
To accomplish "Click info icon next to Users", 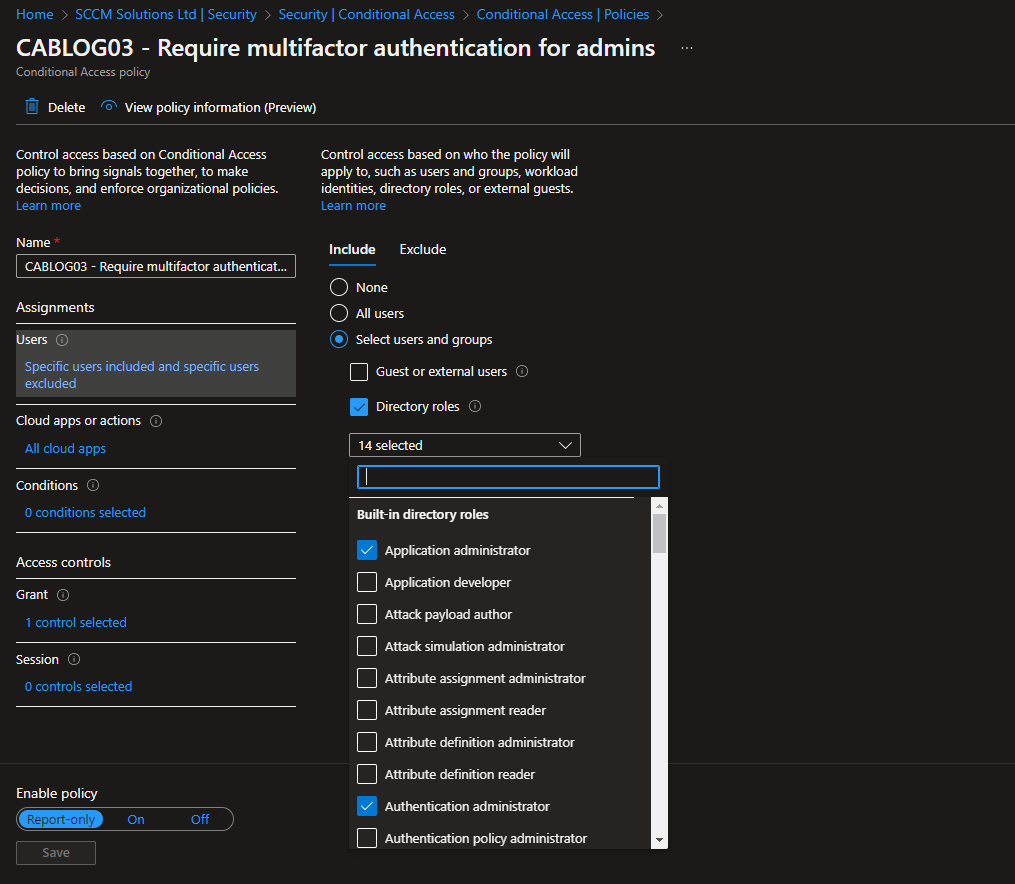I will click(x=62, y=340).
